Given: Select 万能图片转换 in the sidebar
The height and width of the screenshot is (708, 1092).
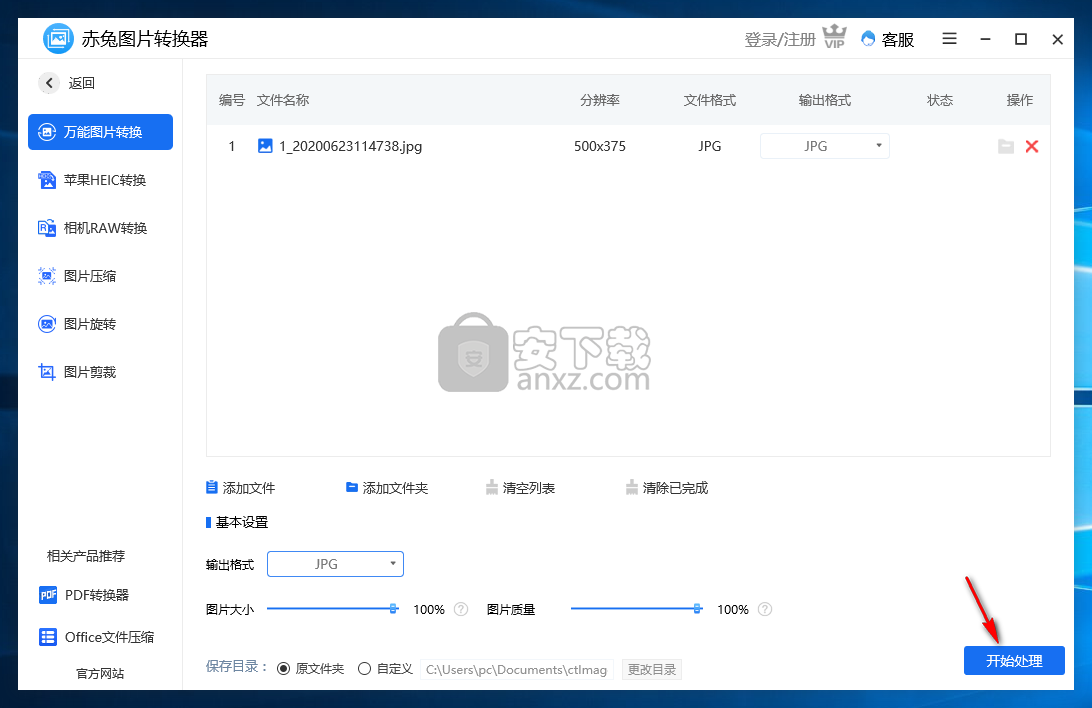Looking at the screenshot, I should (x=100, y=132).
